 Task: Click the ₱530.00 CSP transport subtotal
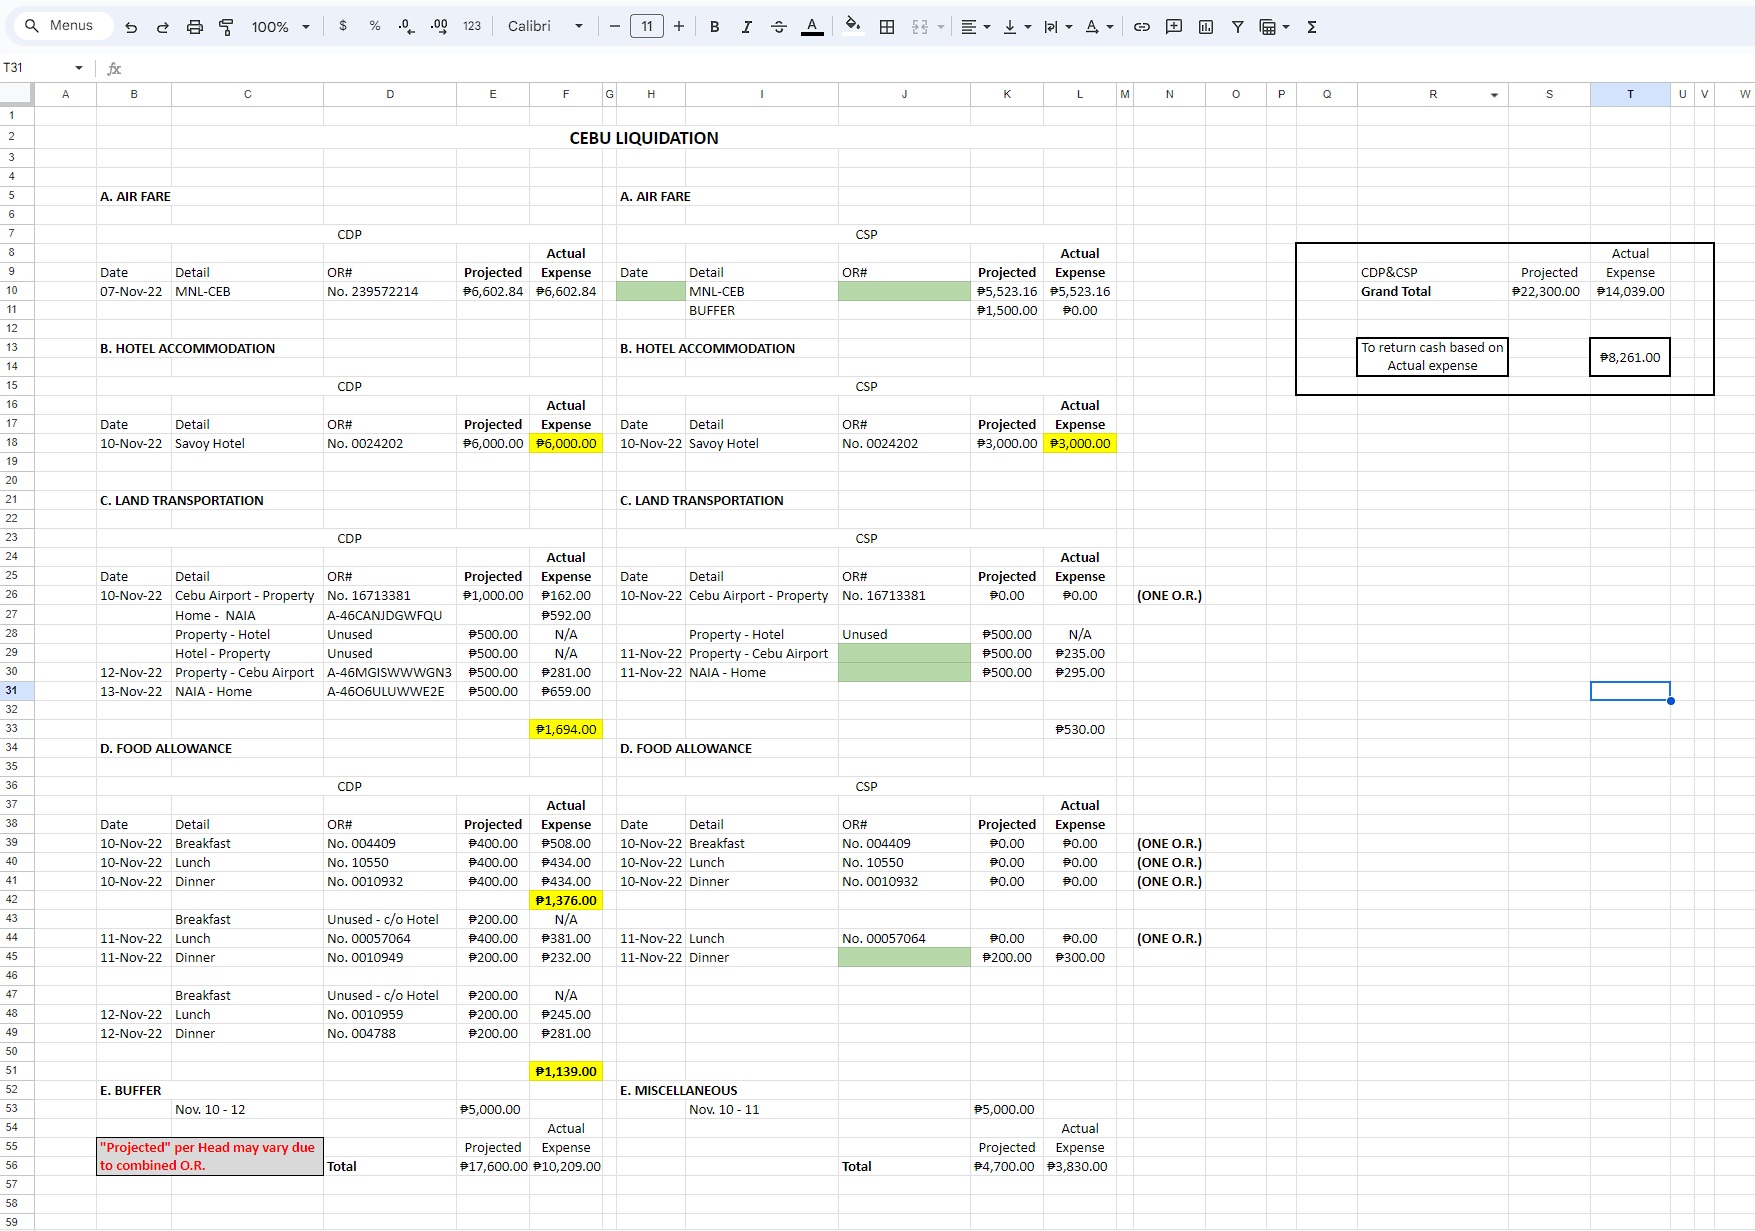1080,730
